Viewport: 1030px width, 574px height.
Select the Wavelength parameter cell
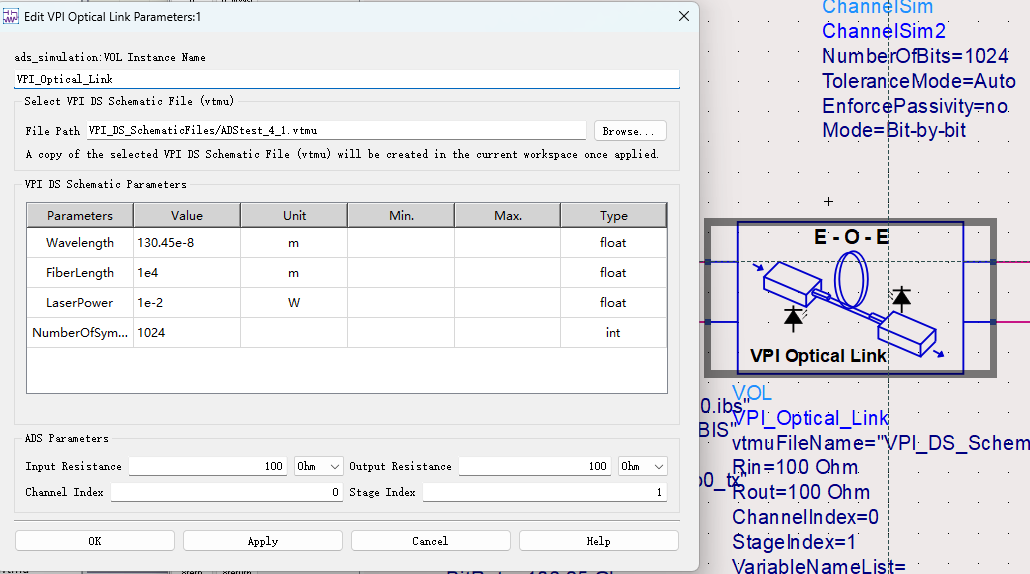80,243
